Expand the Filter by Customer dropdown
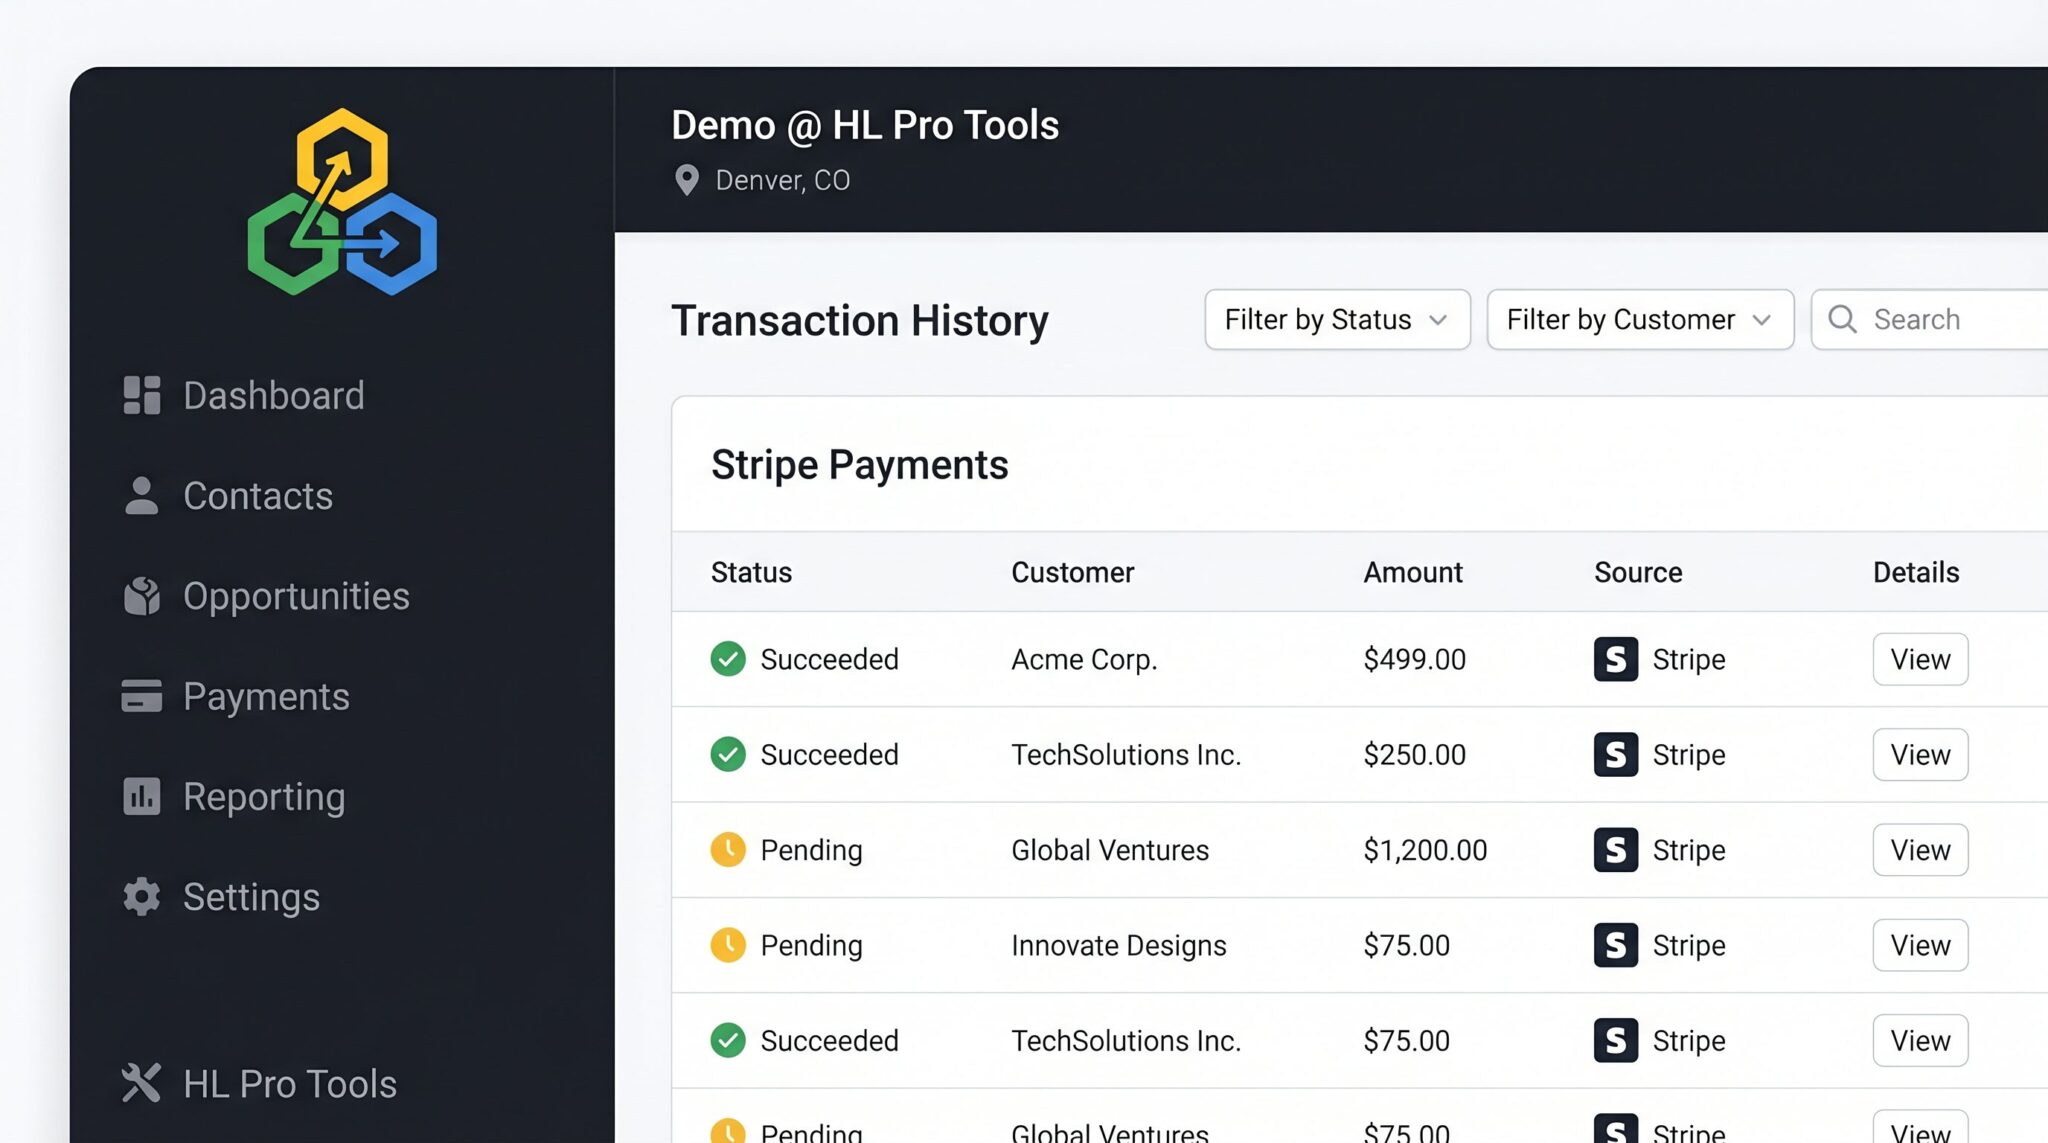 point(1640,319)
